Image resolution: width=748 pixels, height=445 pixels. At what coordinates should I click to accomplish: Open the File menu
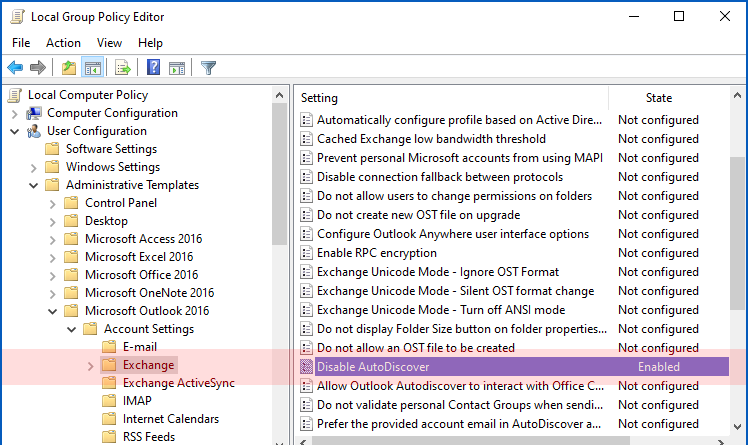21,43
